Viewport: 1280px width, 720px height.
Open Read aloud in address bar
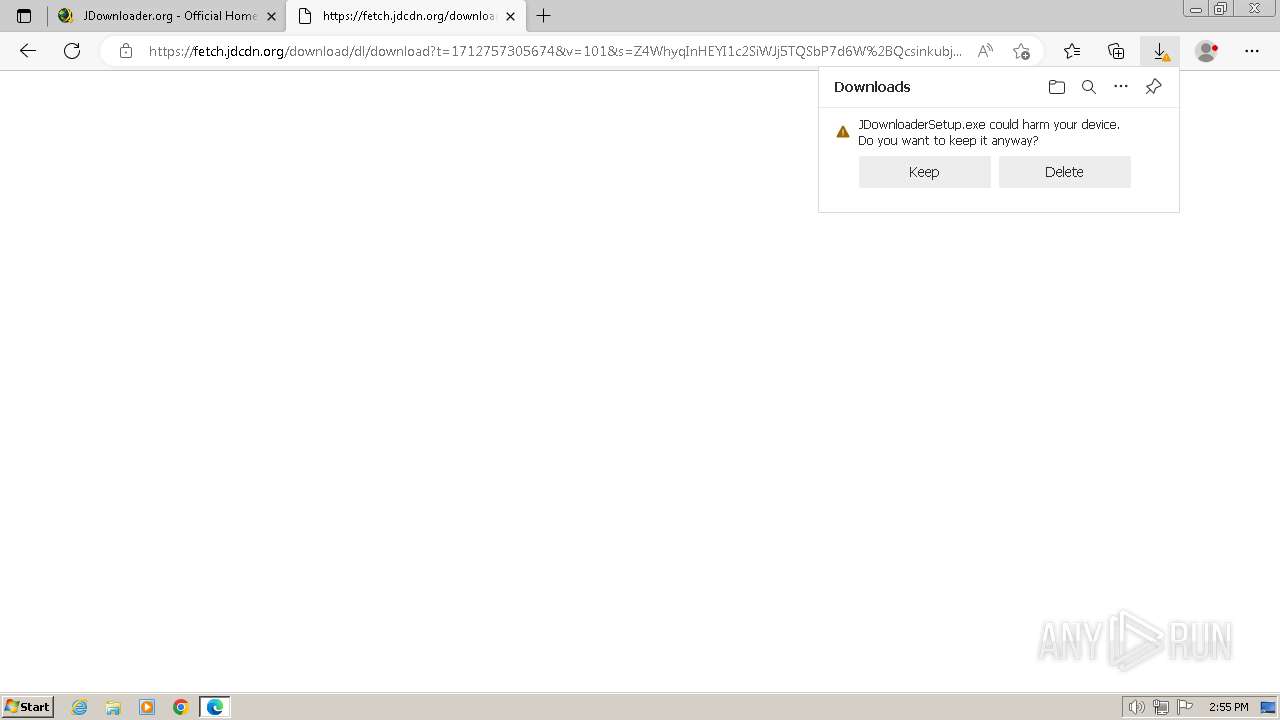[x=986, y=51]
